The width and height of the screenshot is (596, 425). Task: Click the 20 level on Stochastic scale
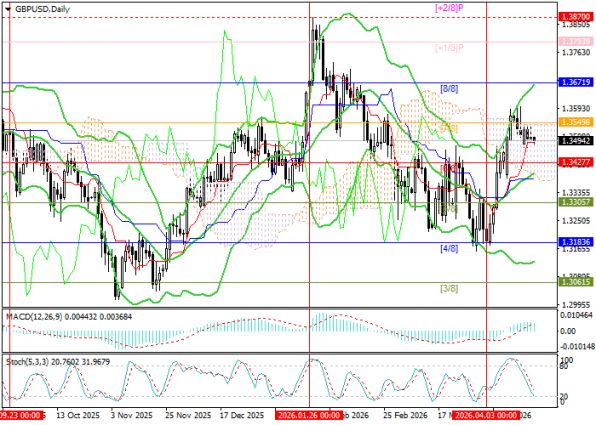565,396
